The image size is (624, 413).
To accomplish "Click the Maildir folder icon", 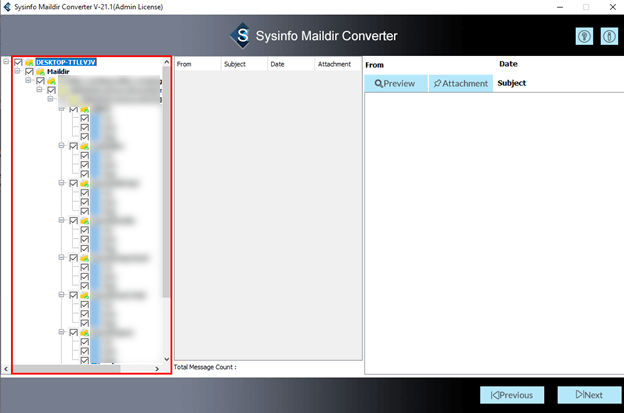I will coord(41,72).
